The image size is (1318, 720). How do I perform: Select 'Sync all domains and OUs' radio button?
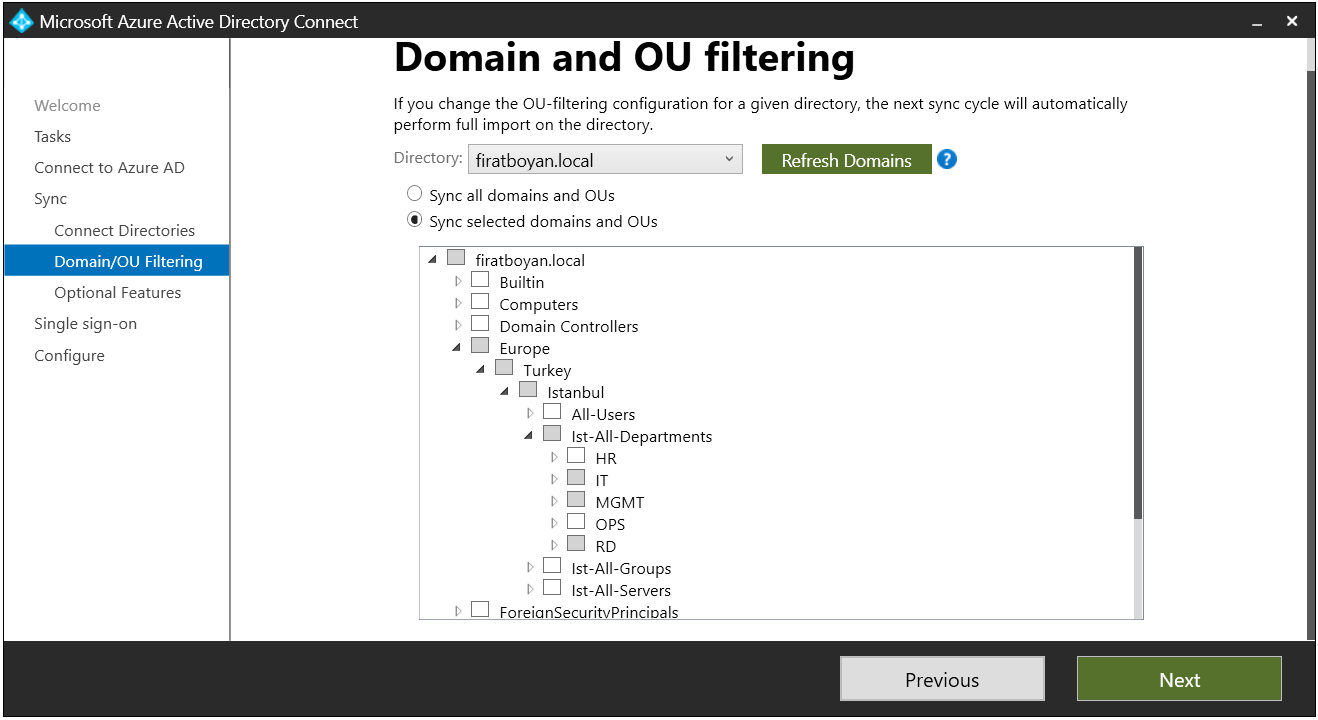pyautogui.click(x=414, y=194)
